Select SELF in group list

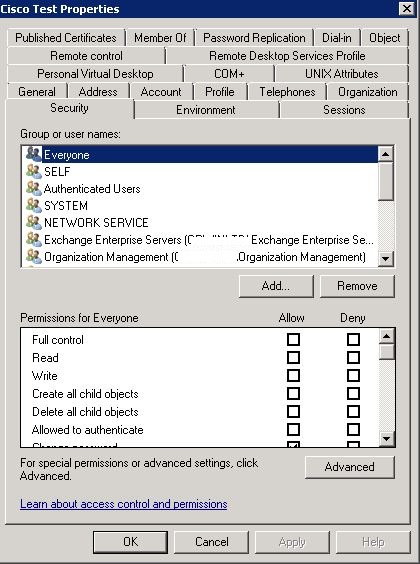click(x=200, y=172)
